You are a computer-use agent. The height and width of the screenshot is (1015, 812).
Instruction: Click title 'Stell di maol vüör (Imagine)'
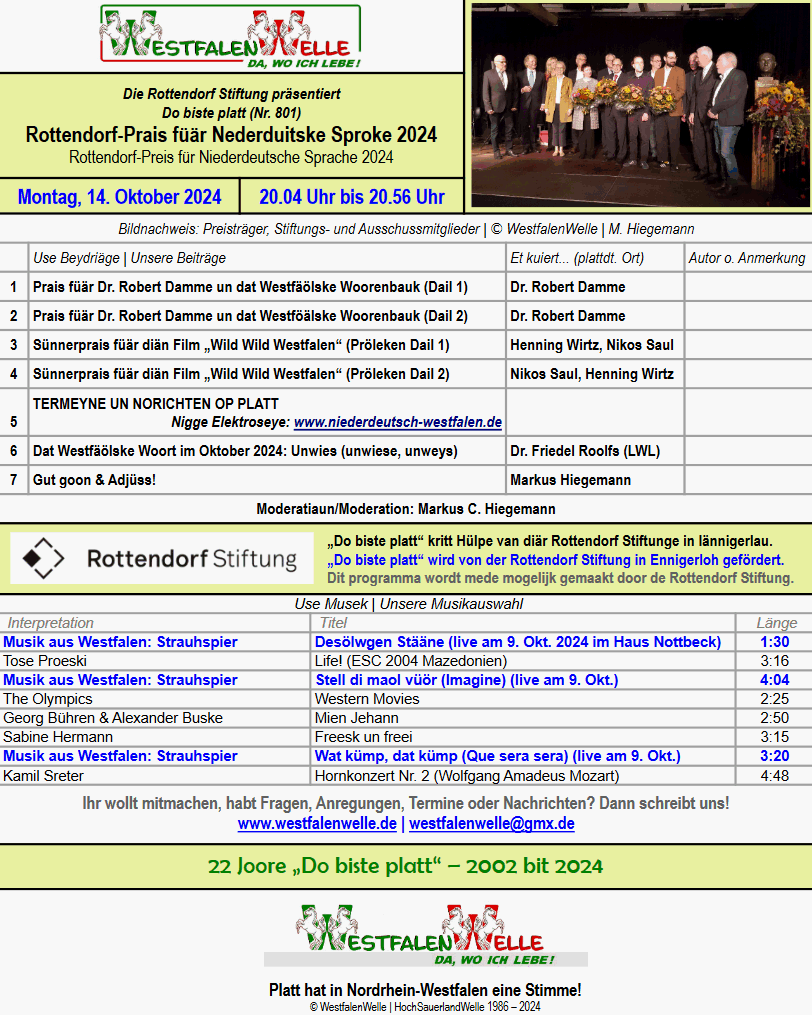pos(466,680)
